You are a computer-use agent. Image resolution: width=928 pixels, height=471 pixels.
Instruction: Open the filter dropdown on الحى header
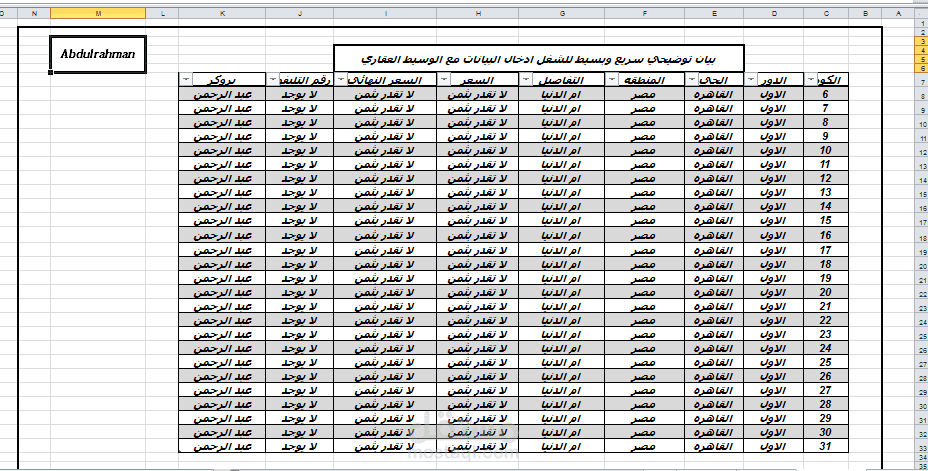pyautogui.click(x=693, y=79)
